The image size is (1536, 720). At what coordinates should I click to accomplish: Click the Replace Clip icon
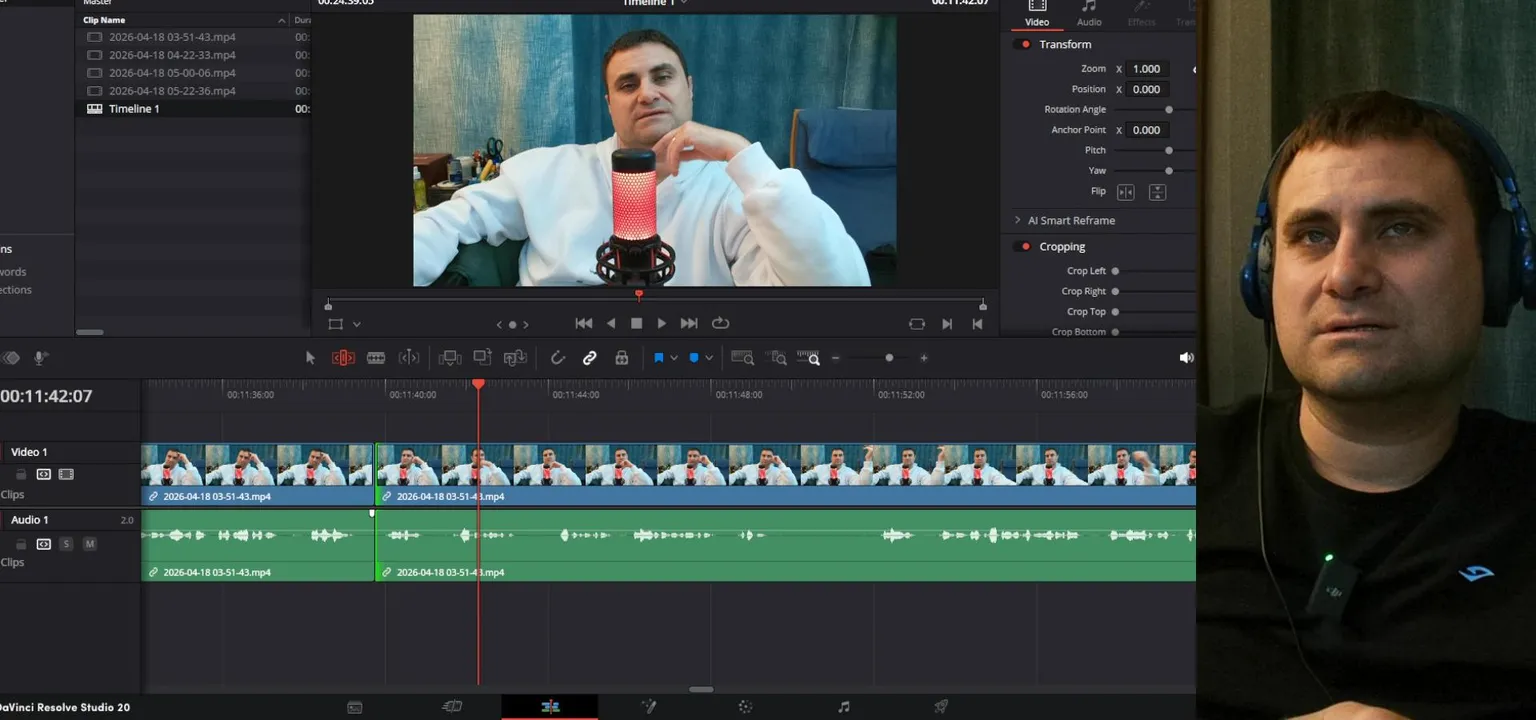[515, 358]
